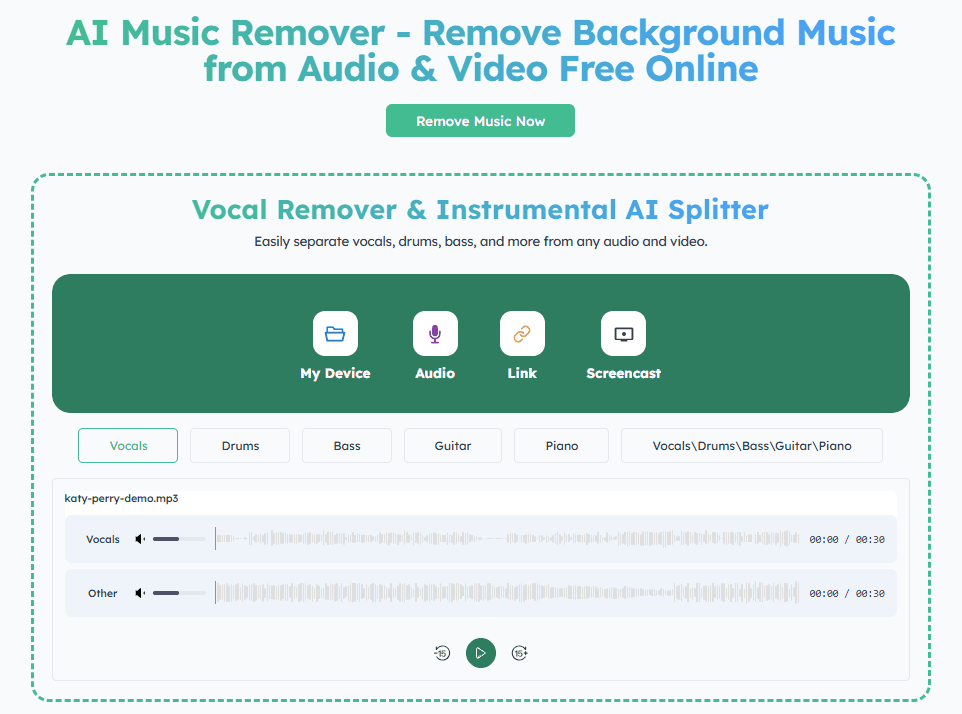
Task: Click the My Device label text
Action: click(335, 374)
